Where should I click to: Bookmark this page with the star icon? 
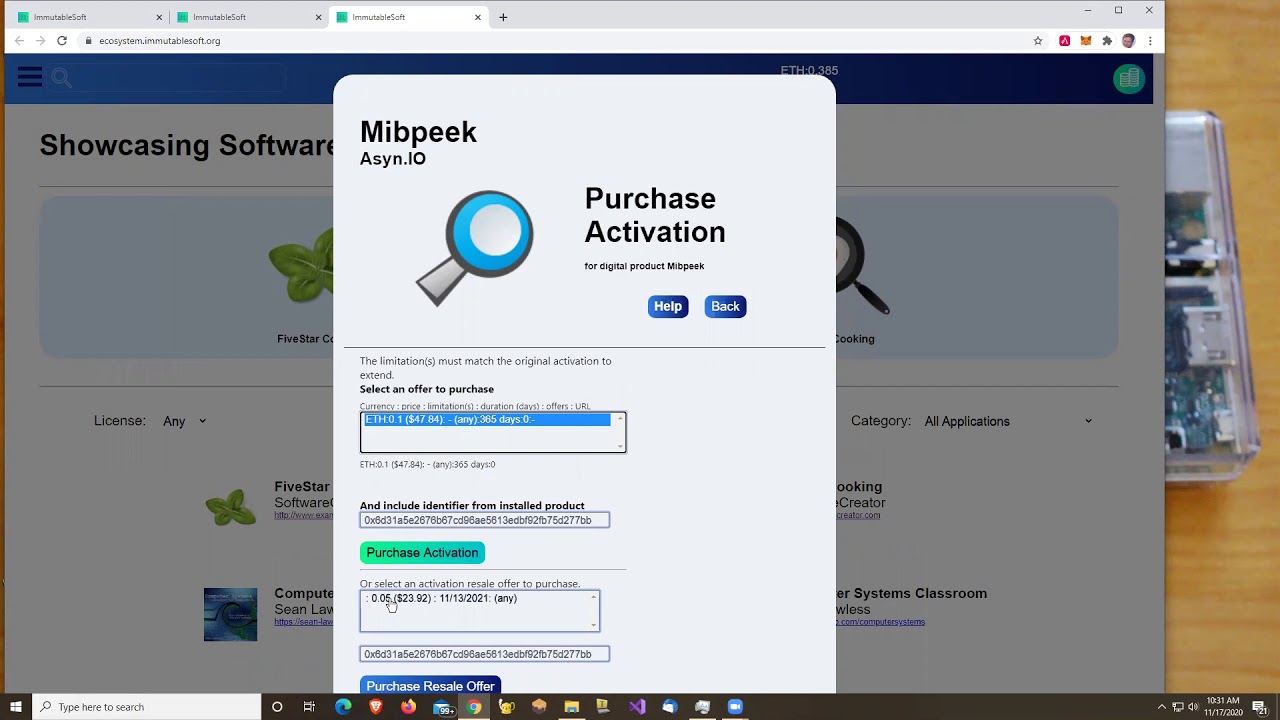click(1038, 41)
